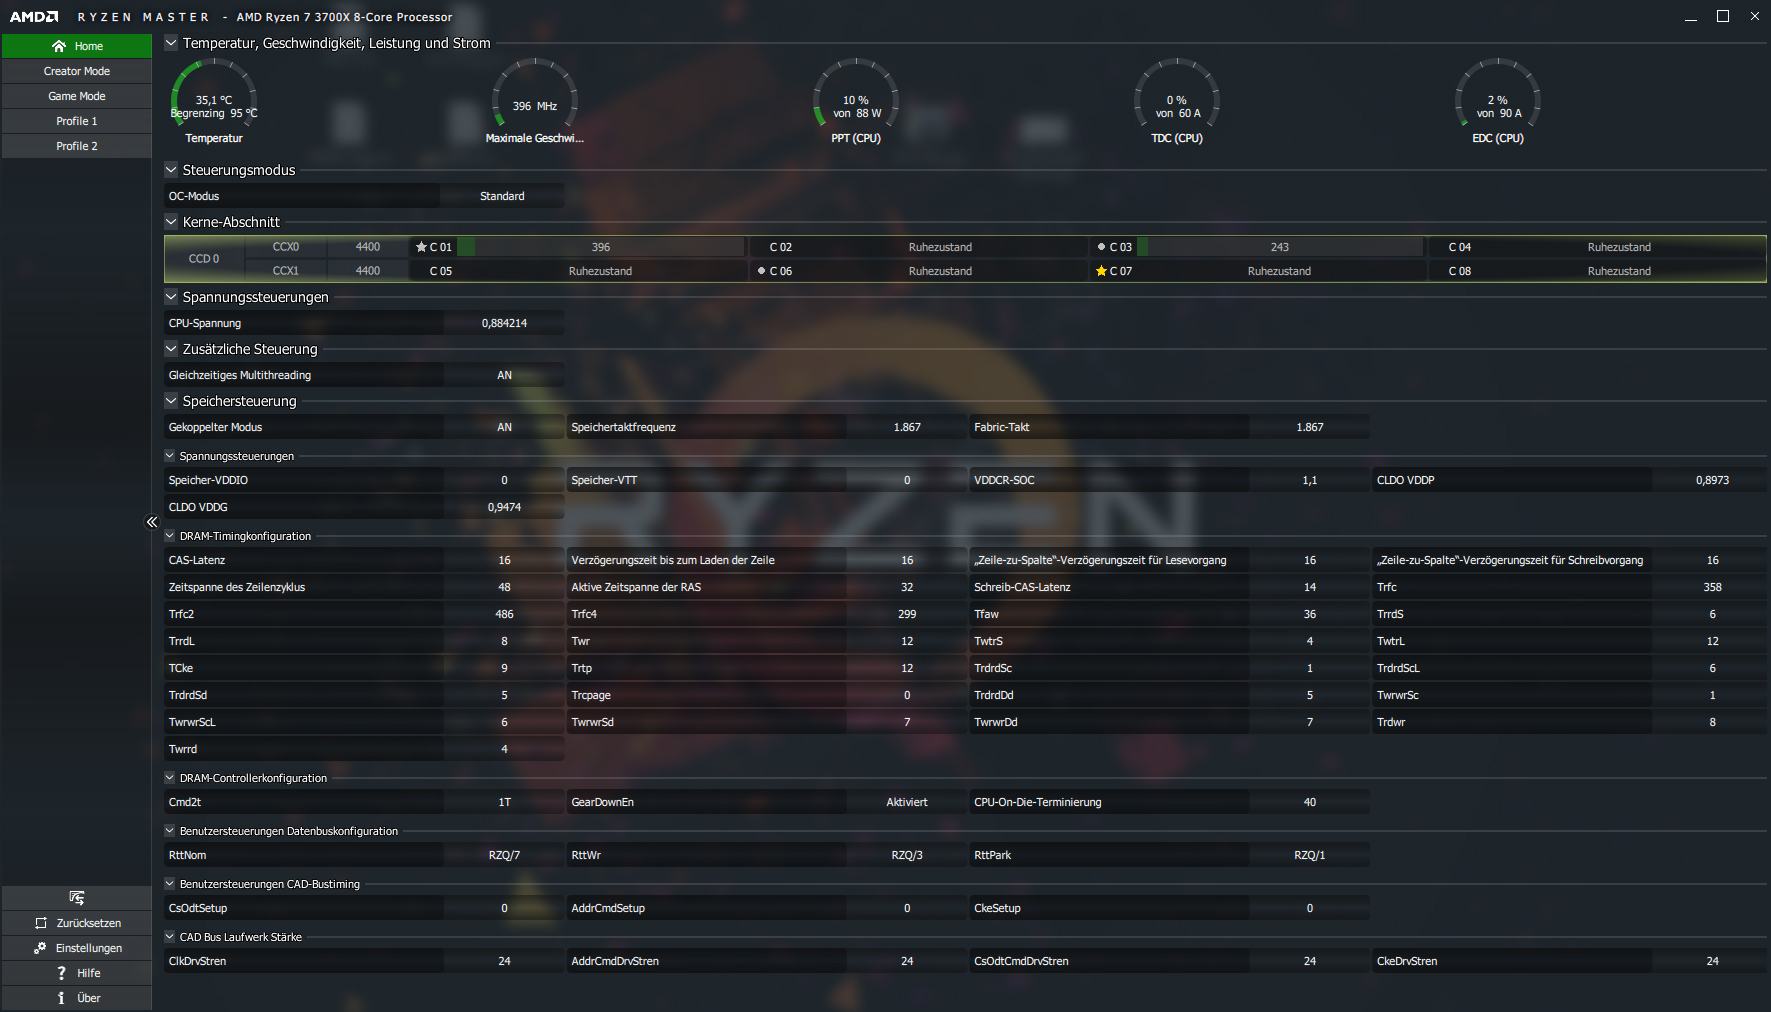Click ClkDrvStren value 24
The height and width of the screenshot is (1012, 1771).
click(x=504, y=961)
